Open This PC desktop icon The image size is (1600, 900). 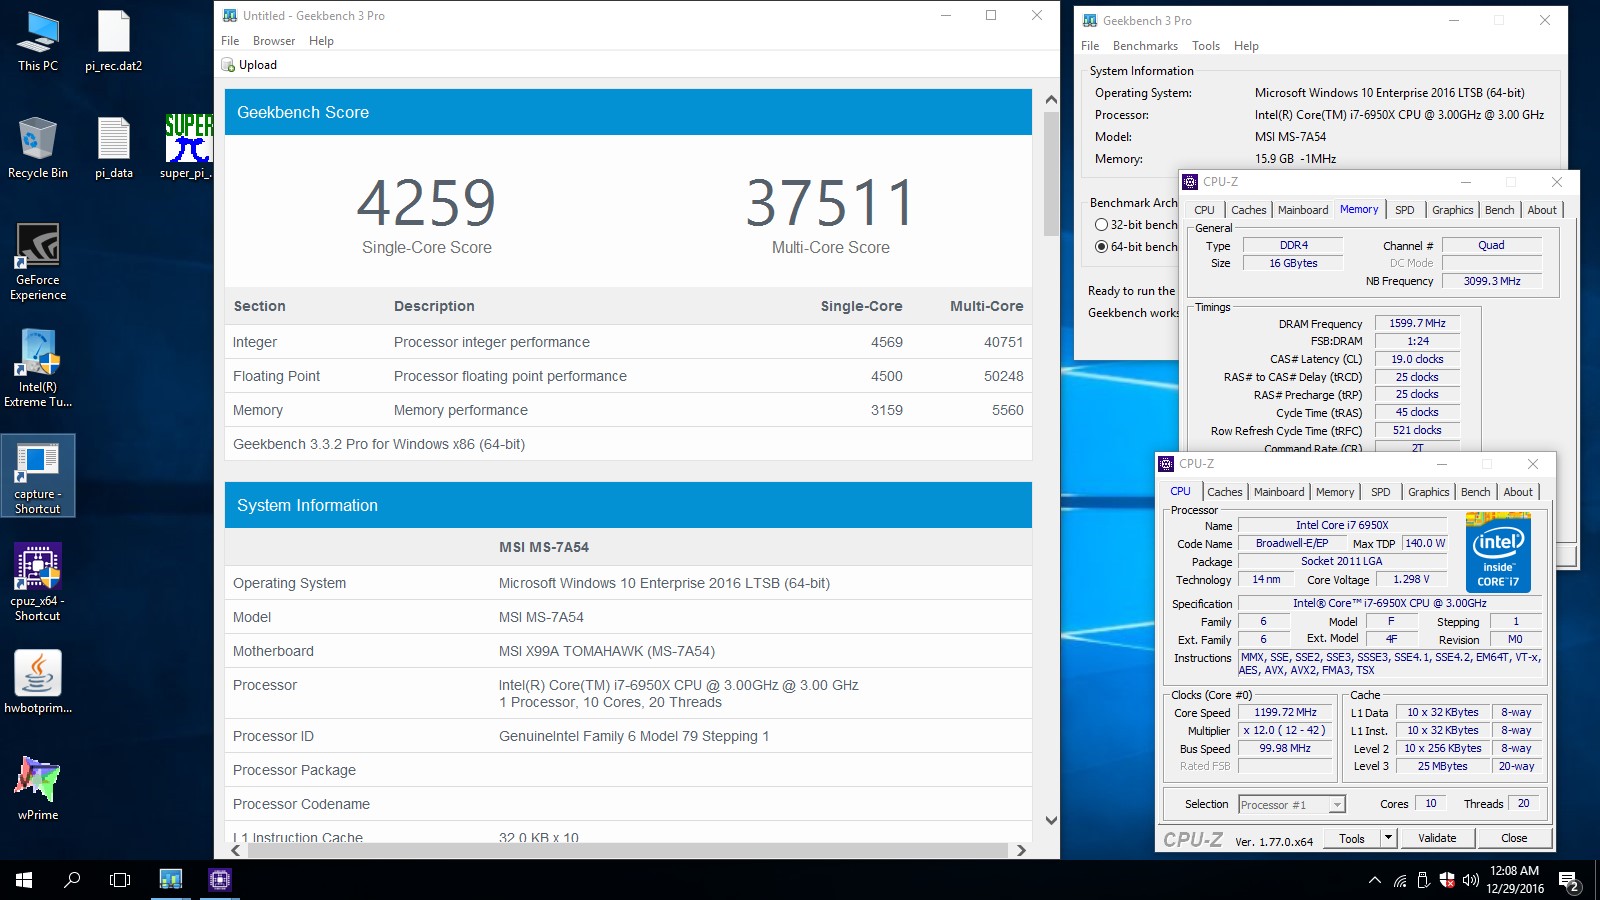[x=38, y=42]
